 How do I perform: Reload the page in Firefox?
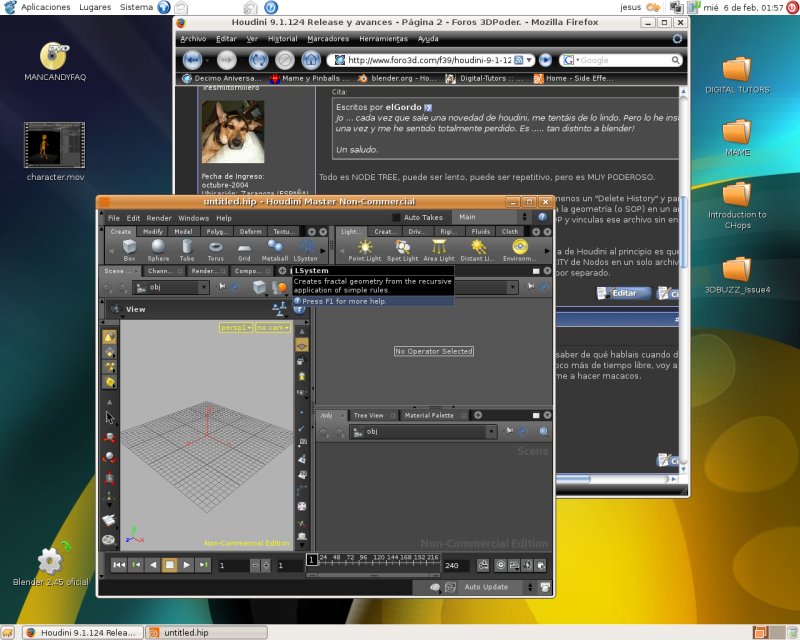[x=259, y=60]
